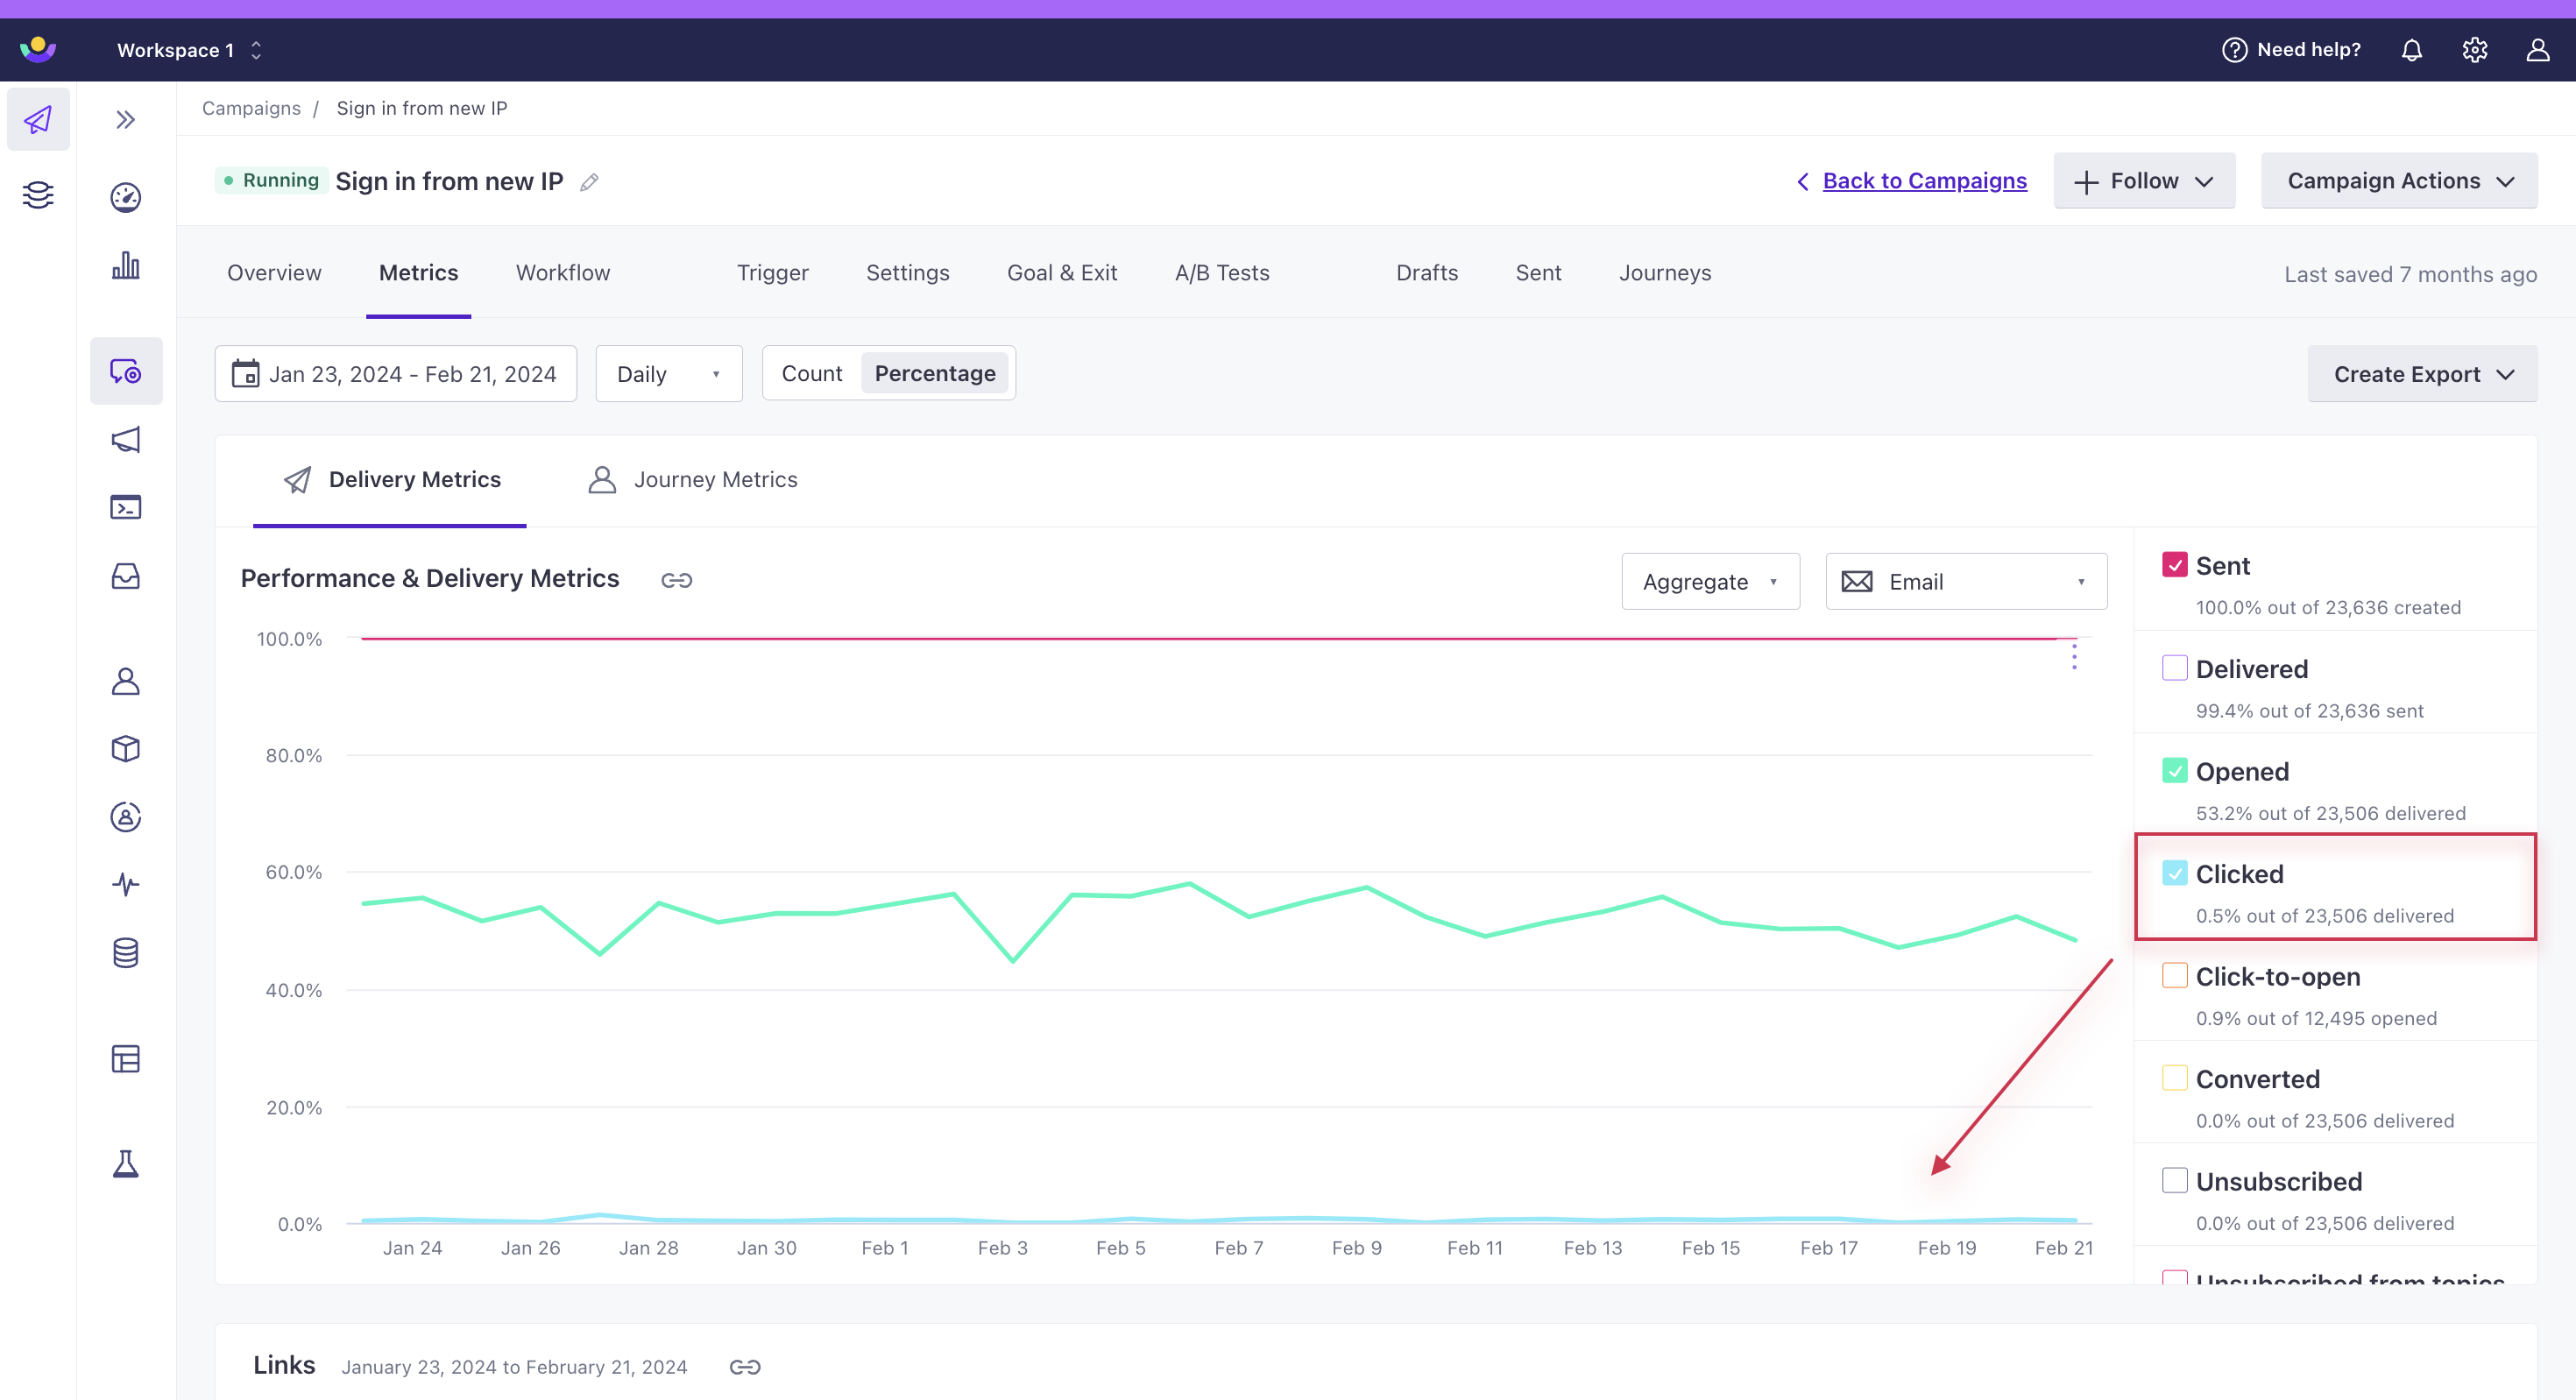
Task: Click the stacked layers sidebar icon
Action: [x=38, y=194]
